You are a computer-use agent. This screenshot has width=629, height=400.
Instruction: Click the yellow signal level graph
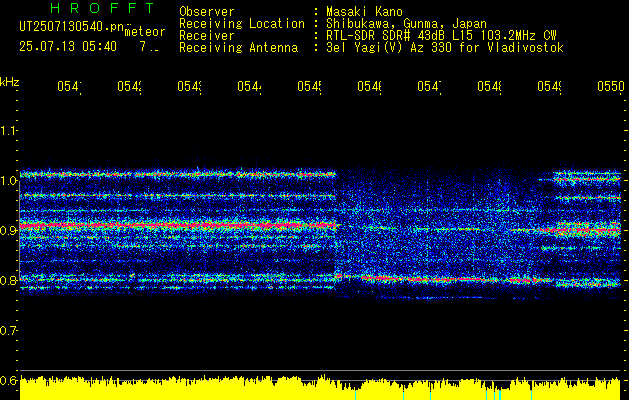(x=320, y=388)
